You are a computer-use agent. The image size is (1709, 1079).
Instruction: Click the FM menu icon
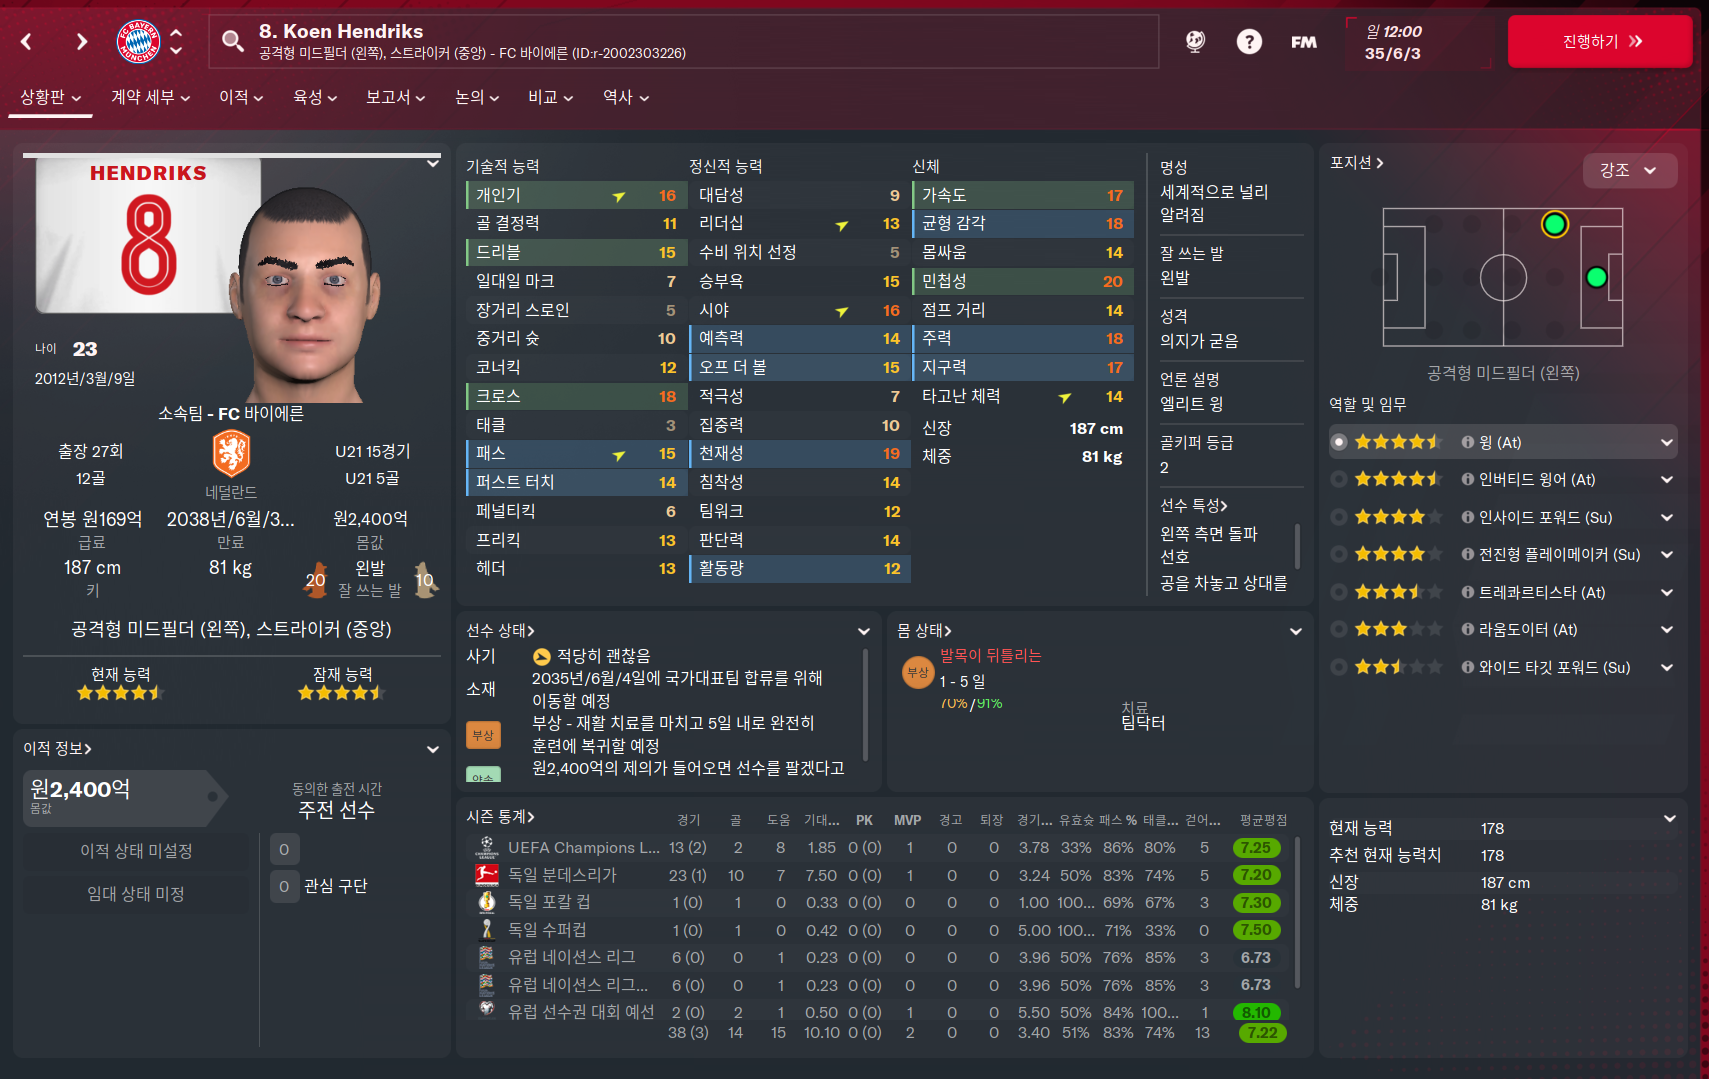click(1303, 42)
